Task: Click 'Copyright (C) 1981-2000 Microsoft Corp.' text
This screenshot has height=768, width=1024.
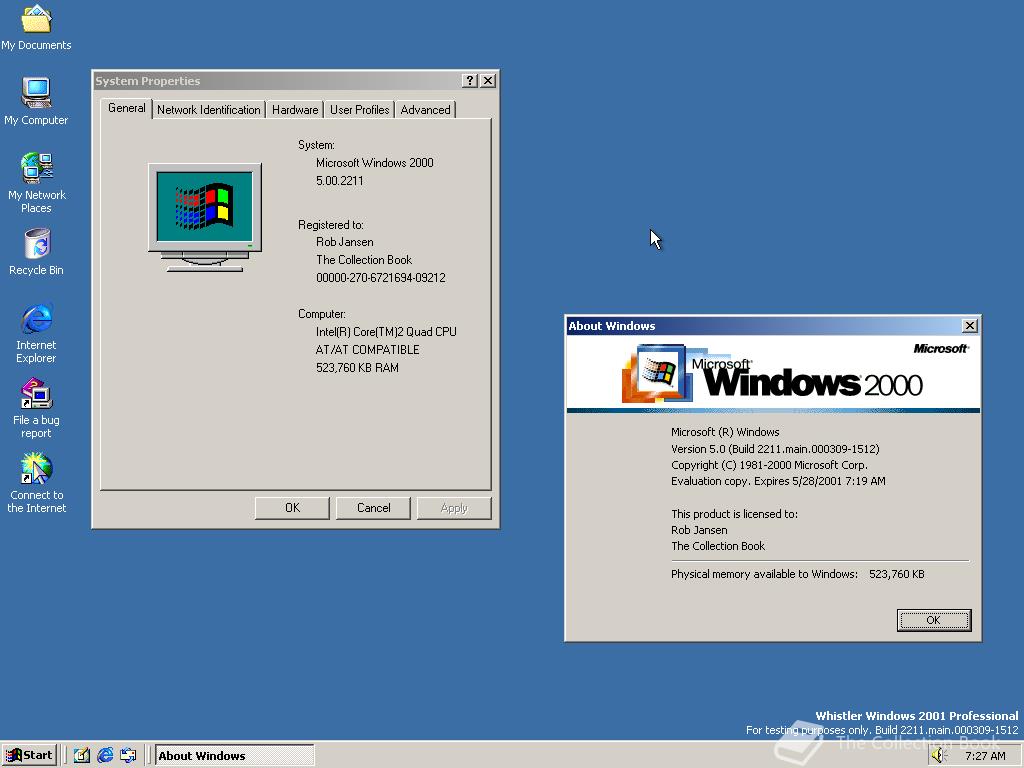Action: pos(769,465)
